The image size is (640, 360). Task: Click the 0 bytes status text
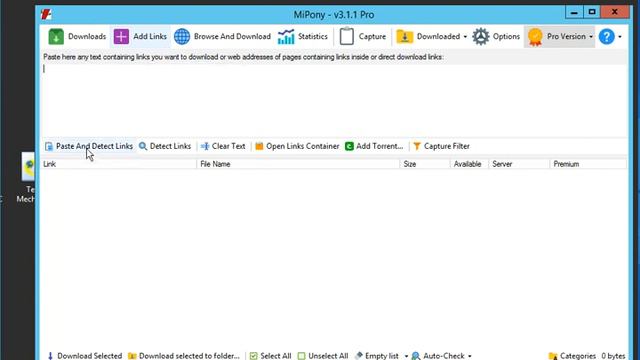point(613,356)
